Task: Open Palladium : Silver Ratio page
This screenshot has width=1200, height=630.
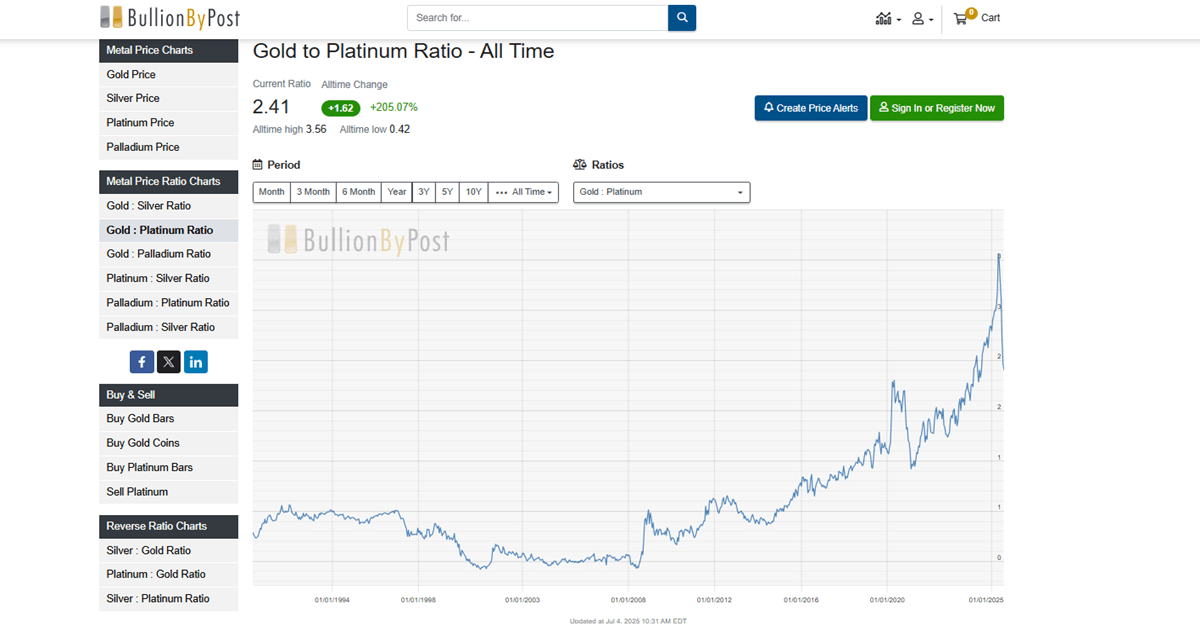Action: click(x=169, y=327)
